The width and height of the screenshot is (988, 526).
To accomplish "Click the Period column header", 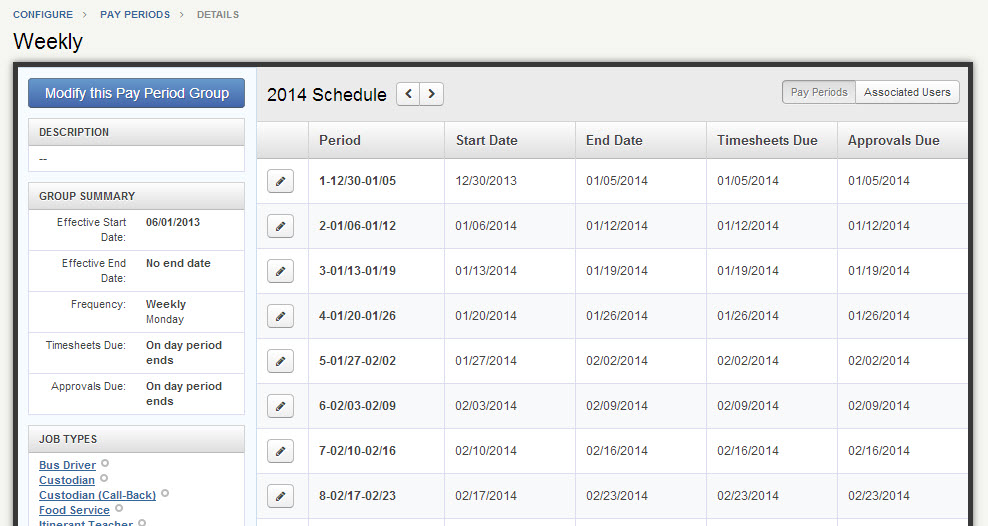I will click(376, 140).
